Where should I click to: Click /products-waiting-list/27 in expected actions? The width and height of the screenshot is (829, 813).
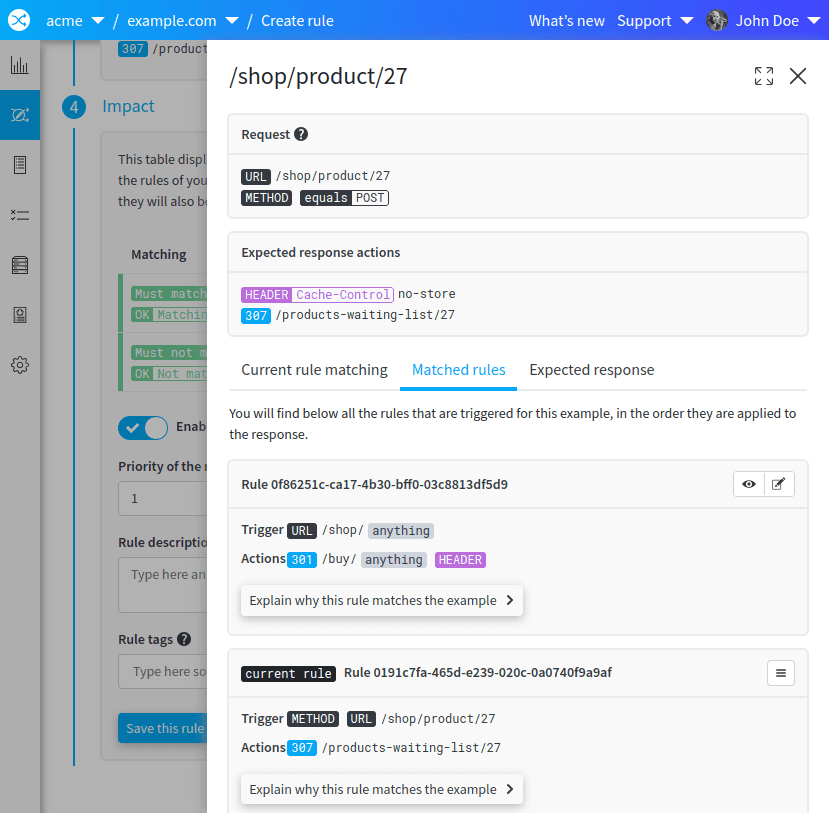[365, 315]
